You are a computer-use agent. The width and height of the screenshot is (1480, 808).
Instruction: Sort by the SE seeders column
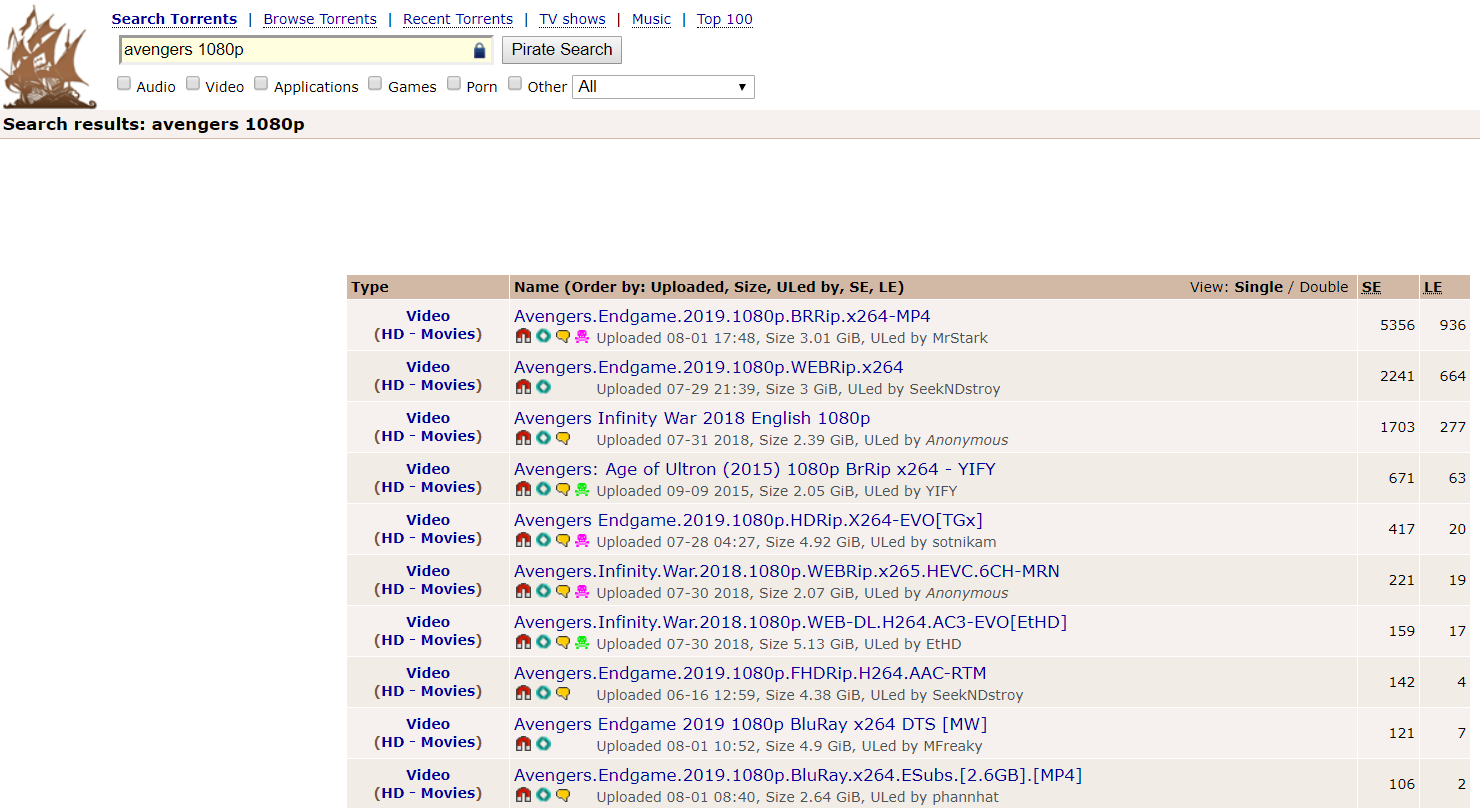pos(1371,287)
